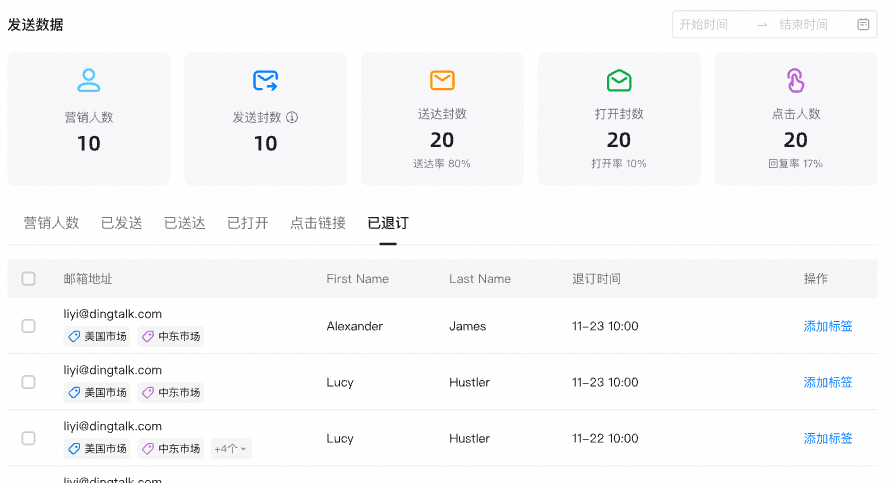Click the blue mail-send icon above 发送封数
Image resolution: width=889 pixels, height=483 pixels.
click(x=265, y=81)
